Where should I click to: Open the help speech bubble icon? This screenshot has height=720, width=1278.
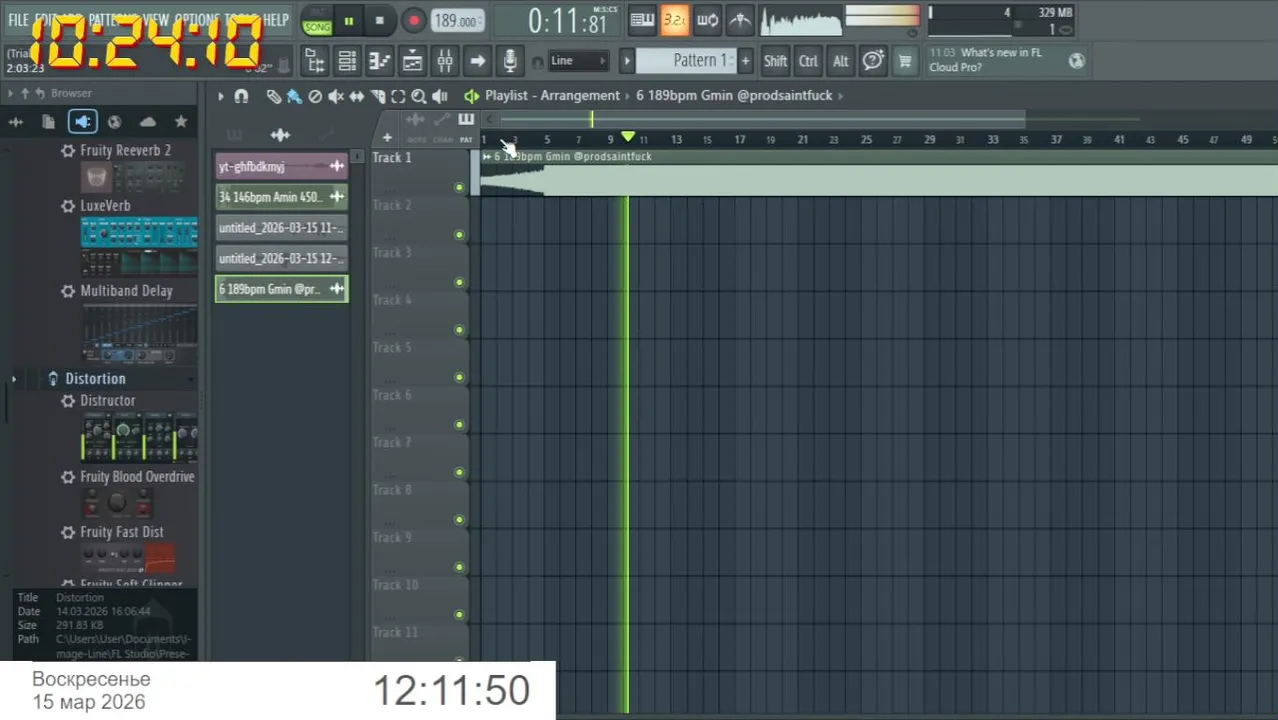point(873,61)
